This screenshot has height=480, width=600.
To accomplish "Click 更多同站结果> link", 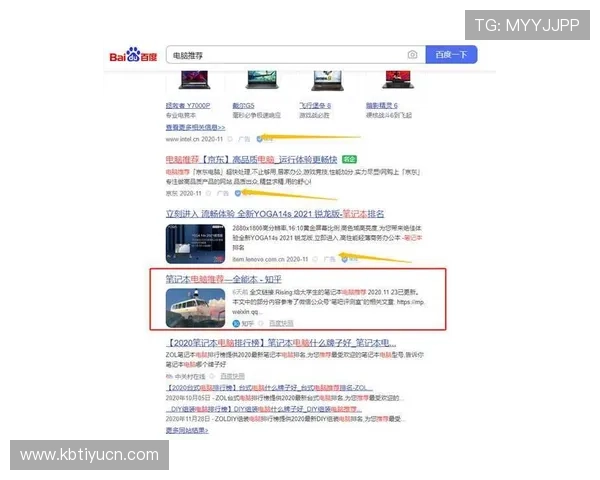I will 187,431.
